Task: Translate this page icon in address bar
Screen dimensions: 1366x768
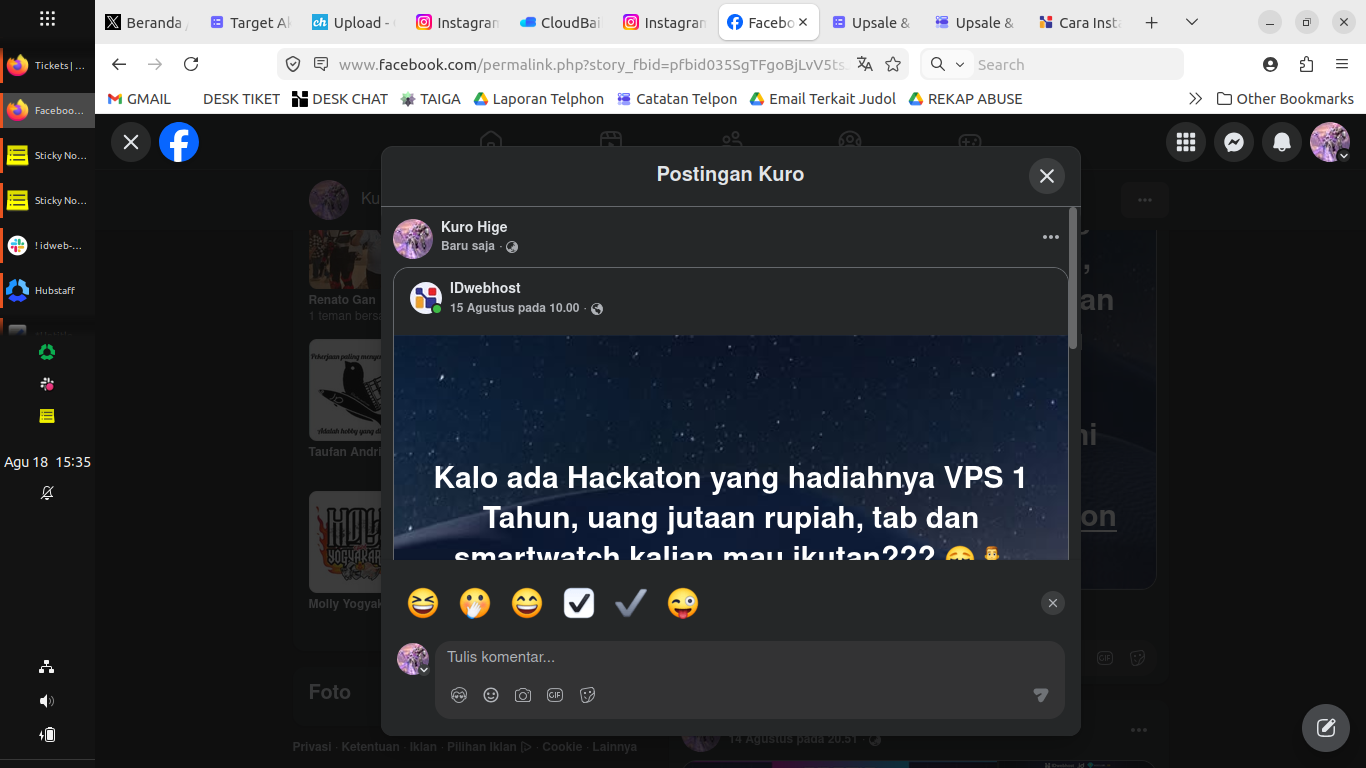Action: coord(865,64)
